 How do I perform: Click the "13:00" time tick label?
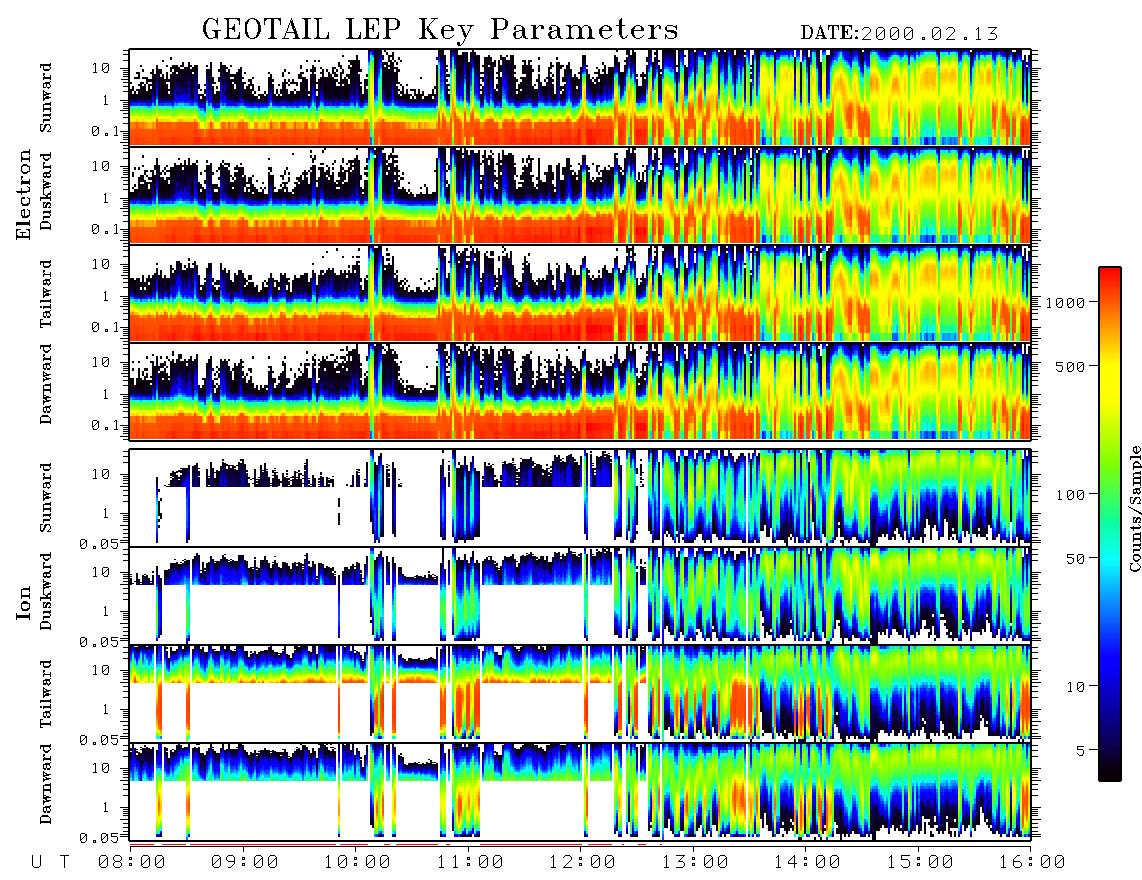[695, 863]
